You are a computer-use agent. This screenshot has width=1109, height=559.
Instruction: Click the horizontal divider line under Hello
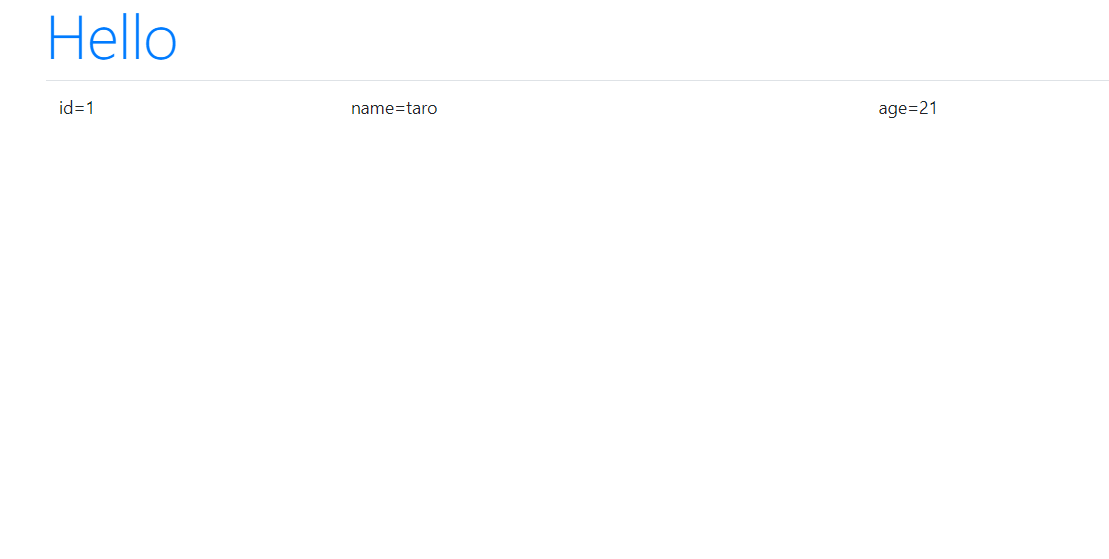[577, 81]
